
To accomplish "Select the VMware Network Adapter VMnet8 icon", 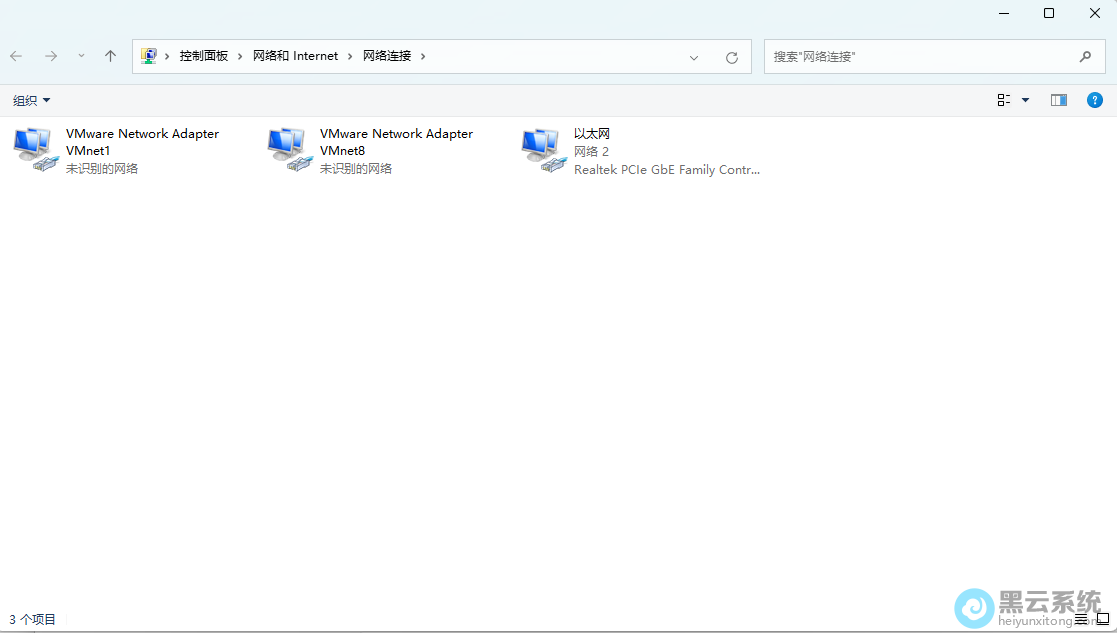I will 290,150.
